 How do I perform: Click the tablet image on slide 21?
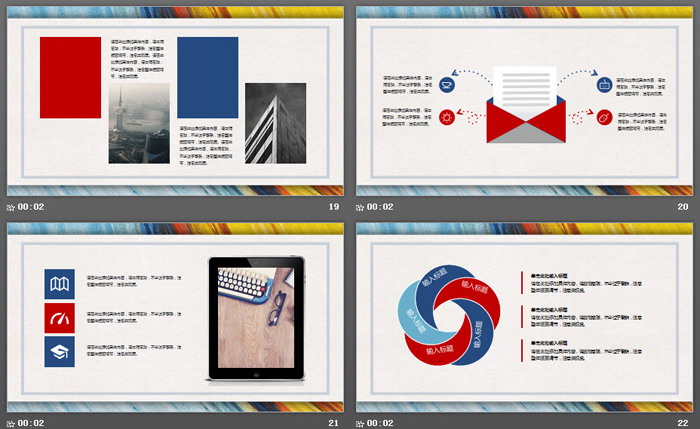(255, 318)
